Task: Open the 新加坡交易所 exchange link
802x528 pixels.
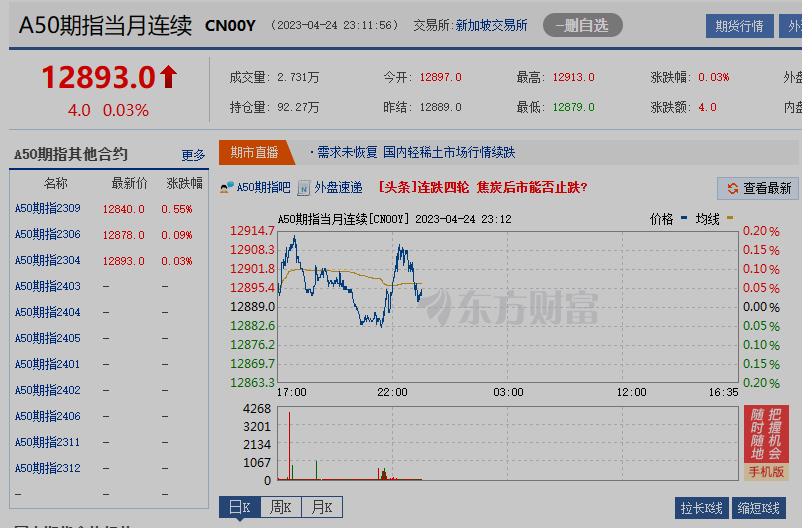Action: tap(491, 25)
